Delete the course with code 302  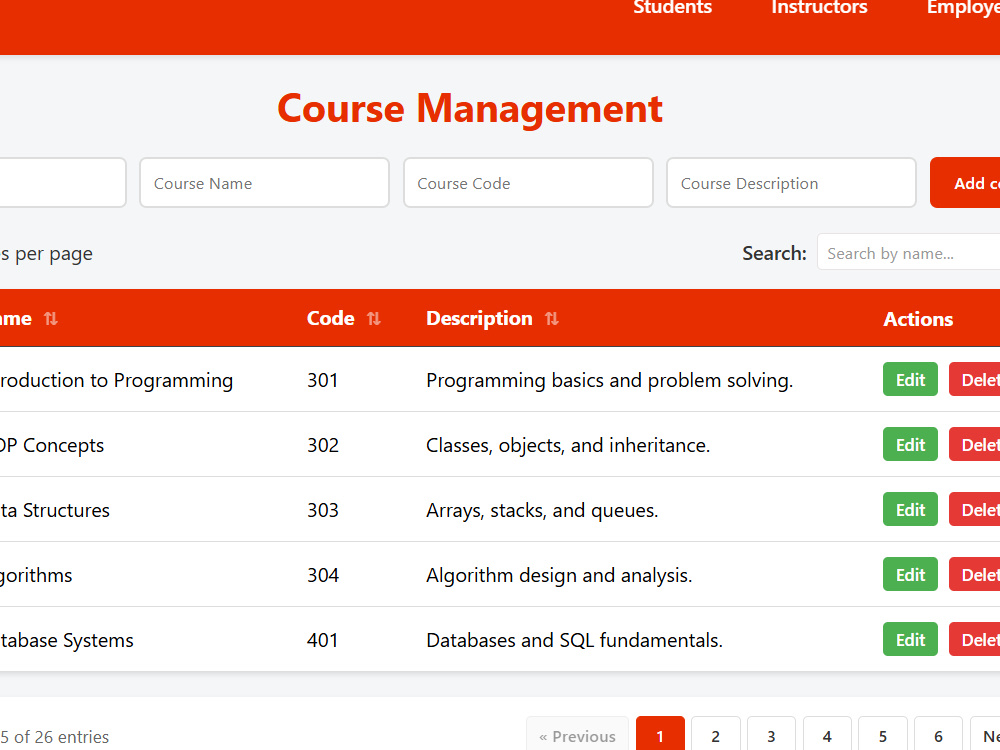click(x=974, y=445)
